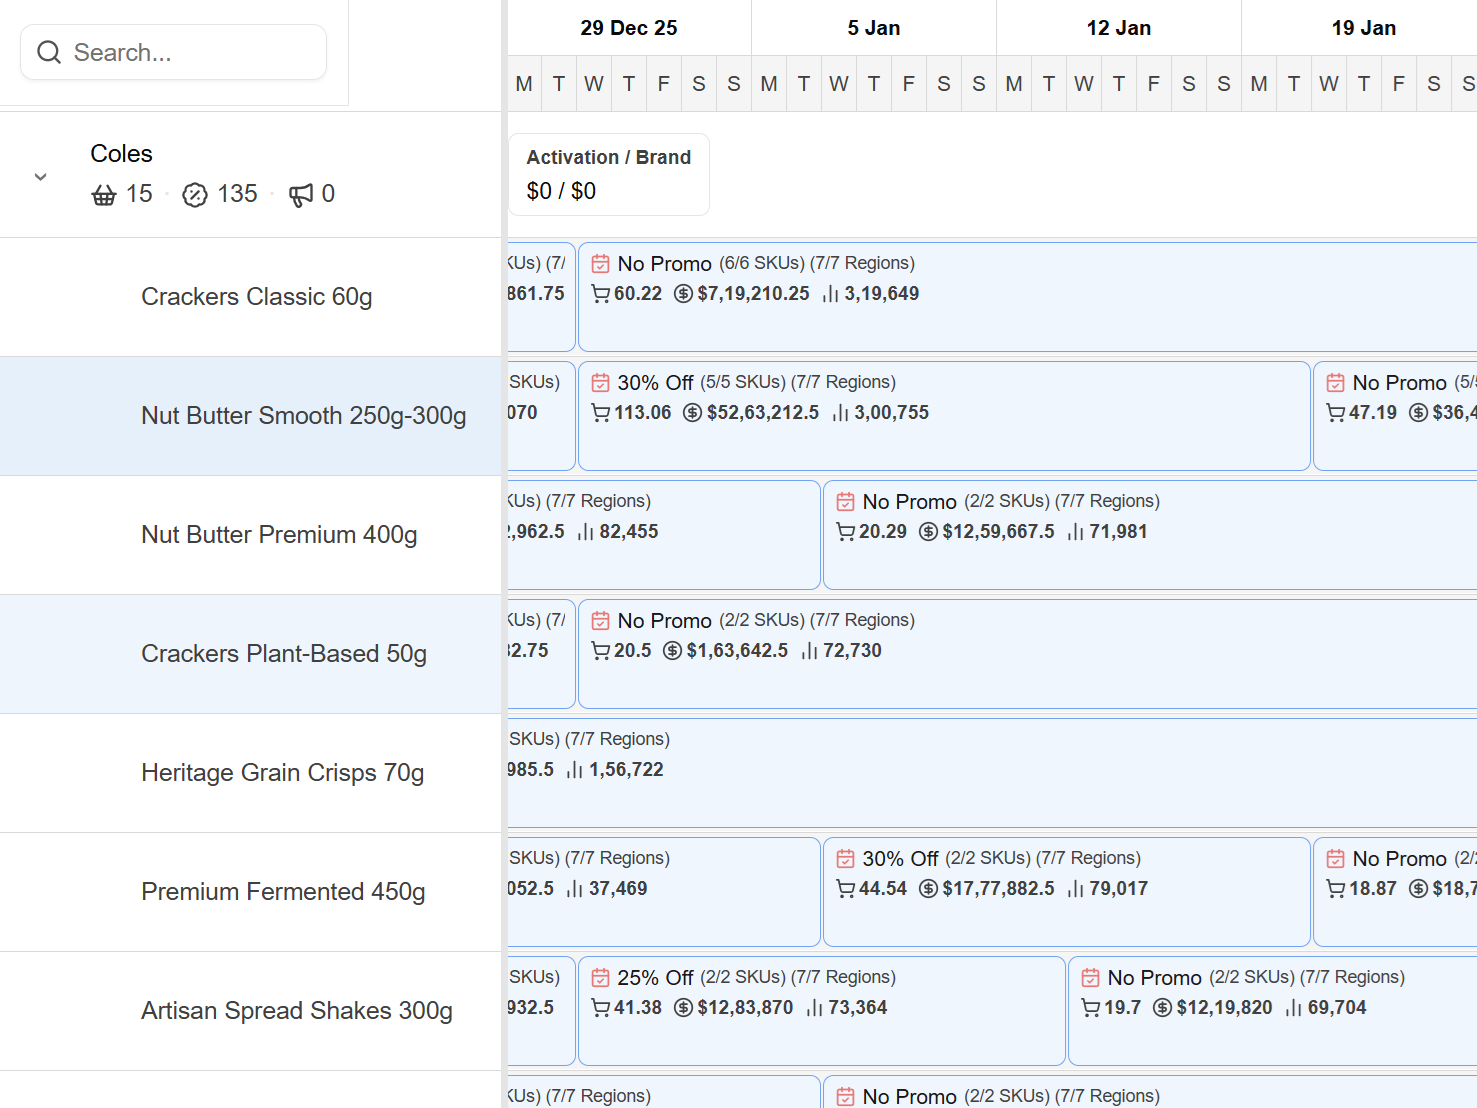Click bar chart icon beside 3,19,649
This screenshot has height=1108, width=1477.
coord(831,294)
